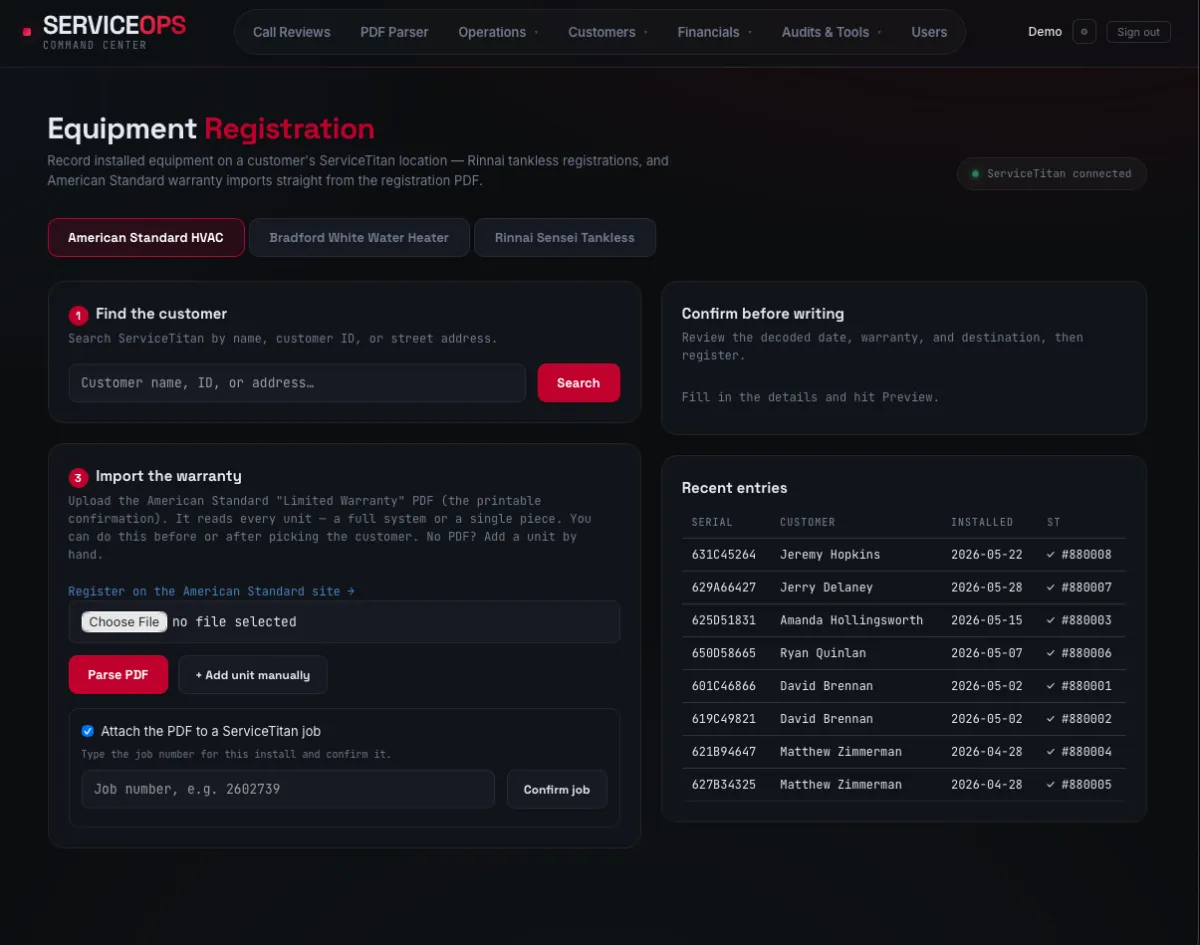Switch to Rinnai Sensei Tankless tab
1200x945 pixels.
565,238
